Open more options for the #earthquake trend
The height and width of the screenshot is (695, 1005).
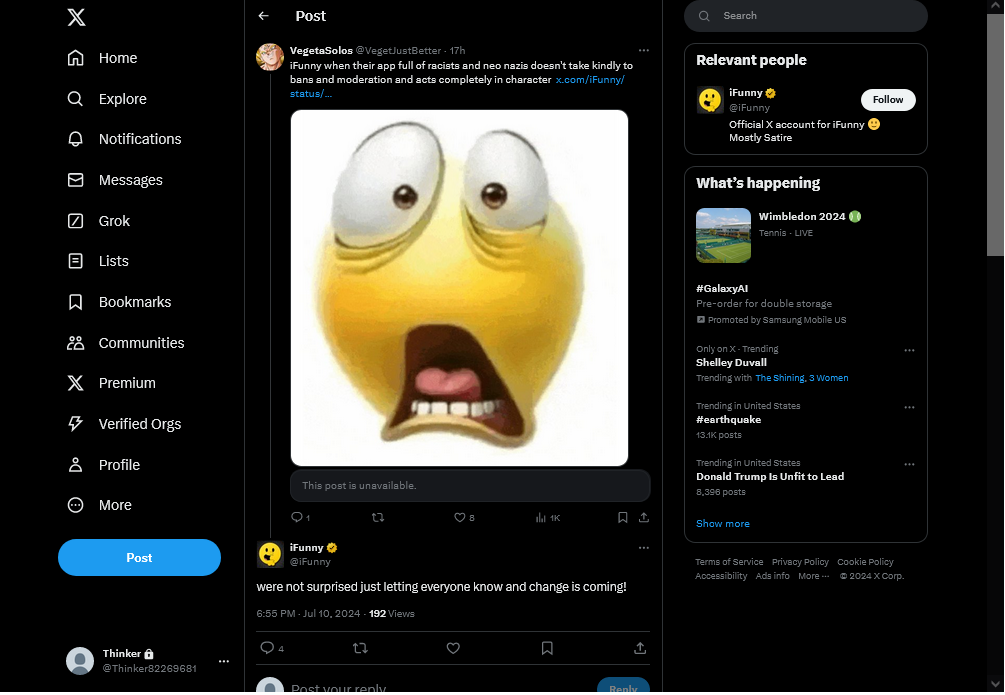point(909,408)
